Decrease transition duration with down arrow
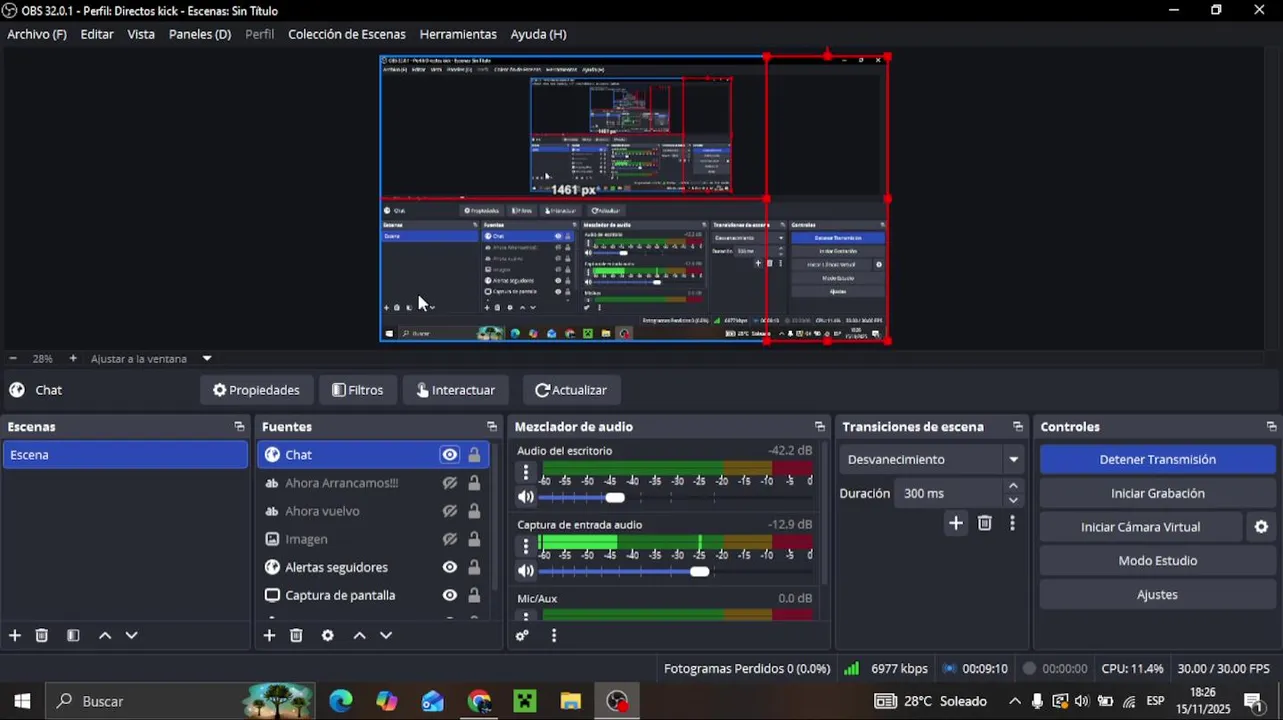Screen dimensions: 1283x720 1013,500
